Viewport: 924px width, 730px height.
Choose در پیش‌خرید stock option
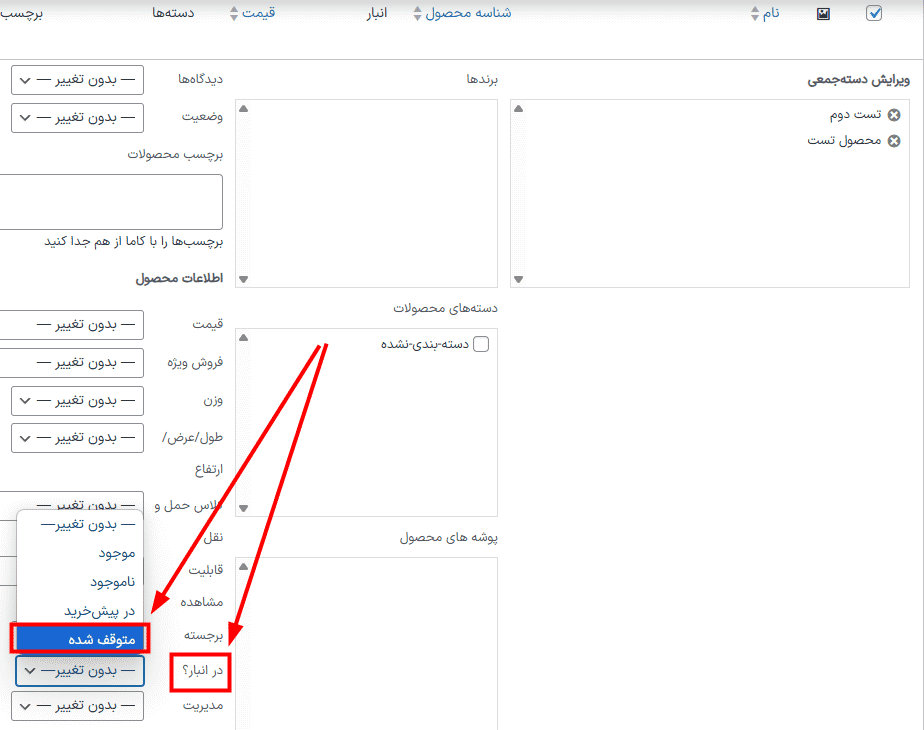coord(80,611)
